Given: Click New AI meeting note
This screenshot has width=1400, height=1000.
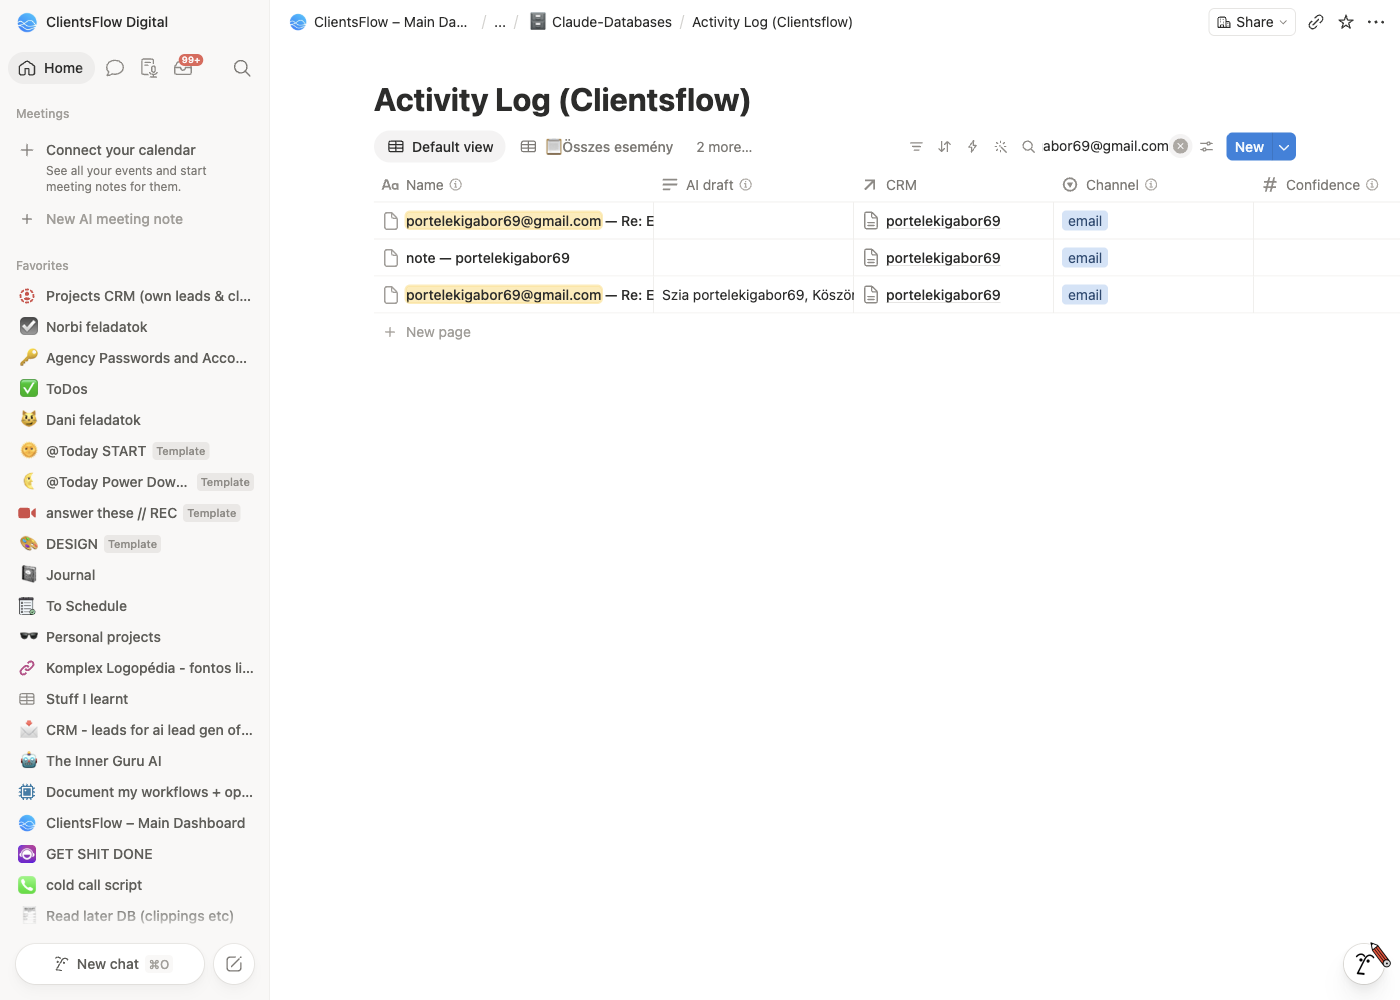Looking at the screenshot, I should pyautogui.click(x=114, y=219).
